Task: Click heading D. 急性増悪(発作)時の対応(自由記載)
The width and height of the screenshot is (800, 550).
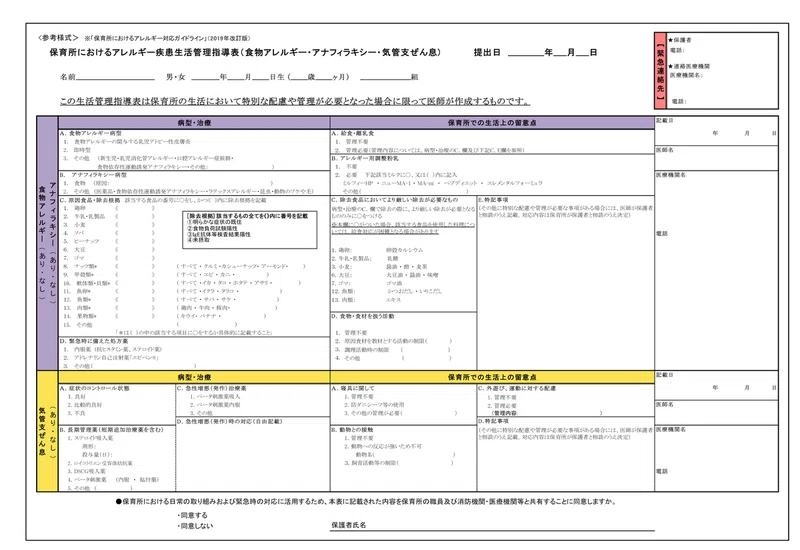Action: pos(229,421)
